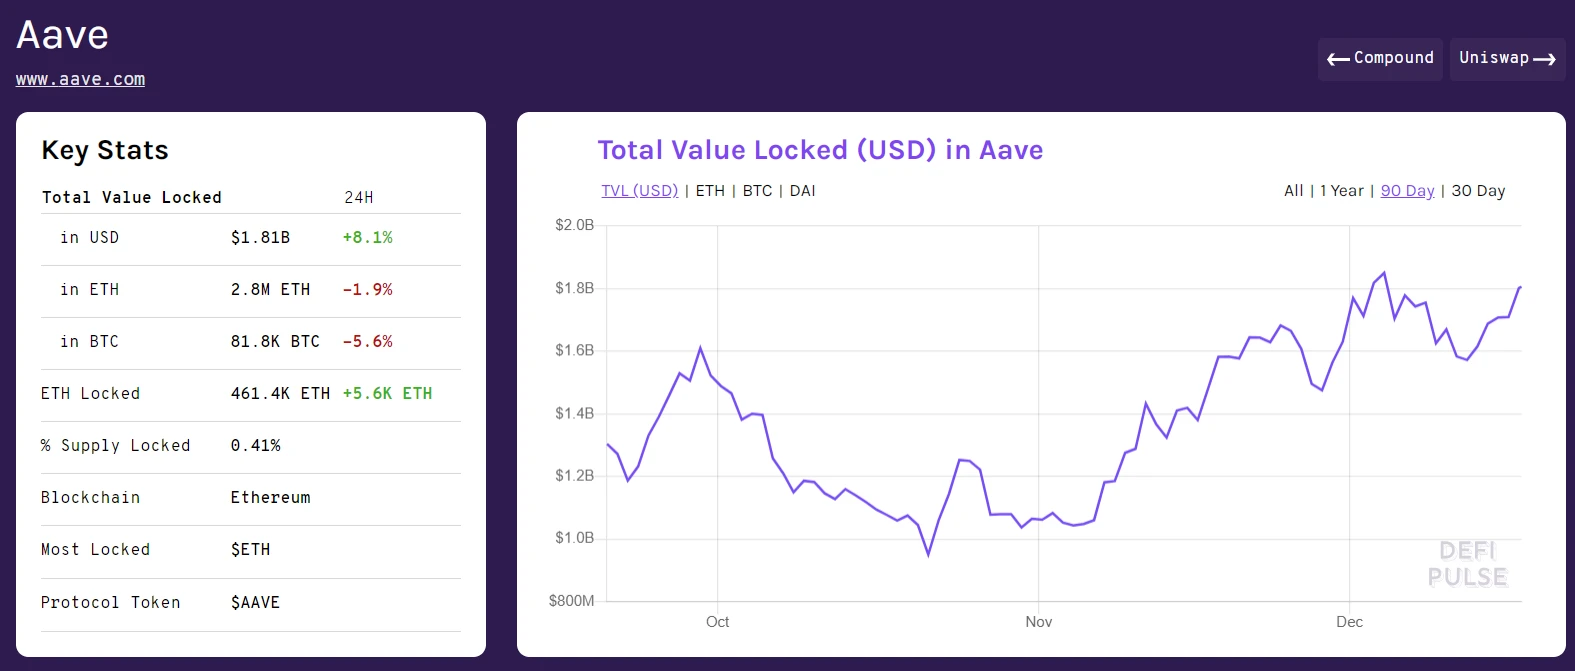Click the Key Stats heading
This screenshot has height=671, width=1575.
tap(104, 150)
